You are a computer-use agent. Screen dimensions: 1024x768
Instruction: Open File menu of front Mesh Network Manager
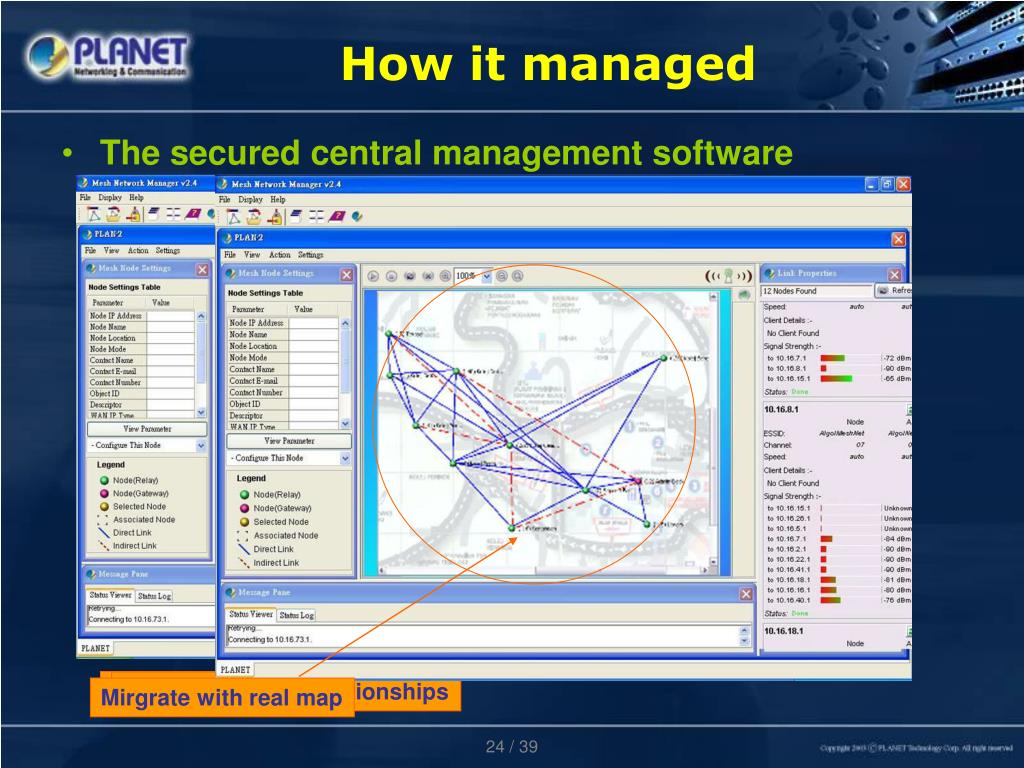point(225,200)
